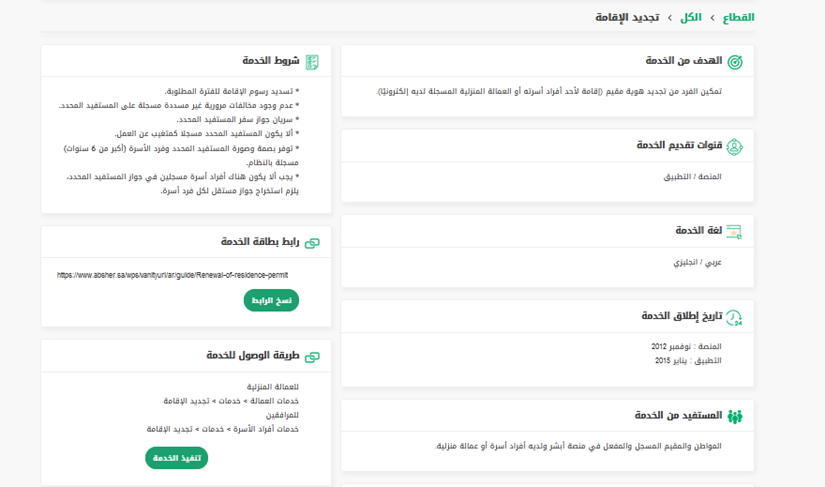Viewport: 825px width, 487px height.
Task: Go to القطاع in the breadcrumb
Action: (x=738, y=17)
